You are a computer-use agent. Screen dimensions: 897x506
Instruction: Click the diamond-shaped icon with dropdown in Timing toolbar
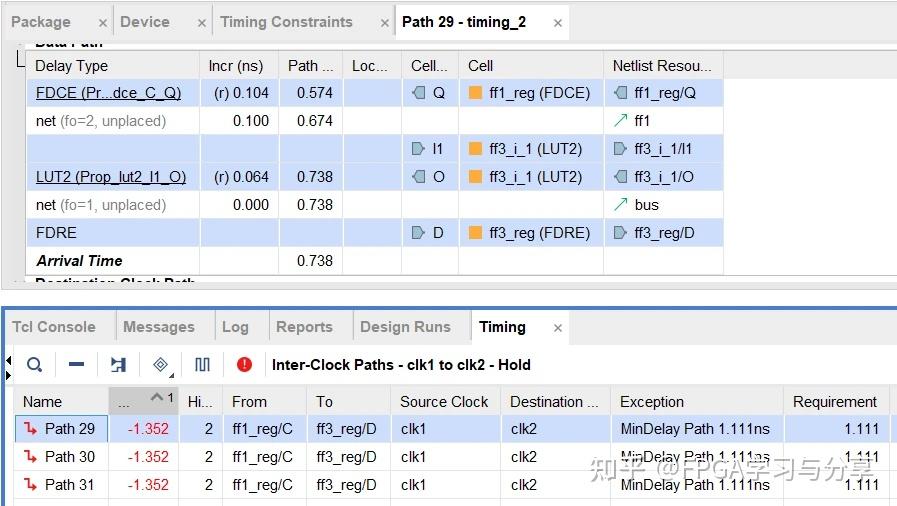click(x=160, y=365)
